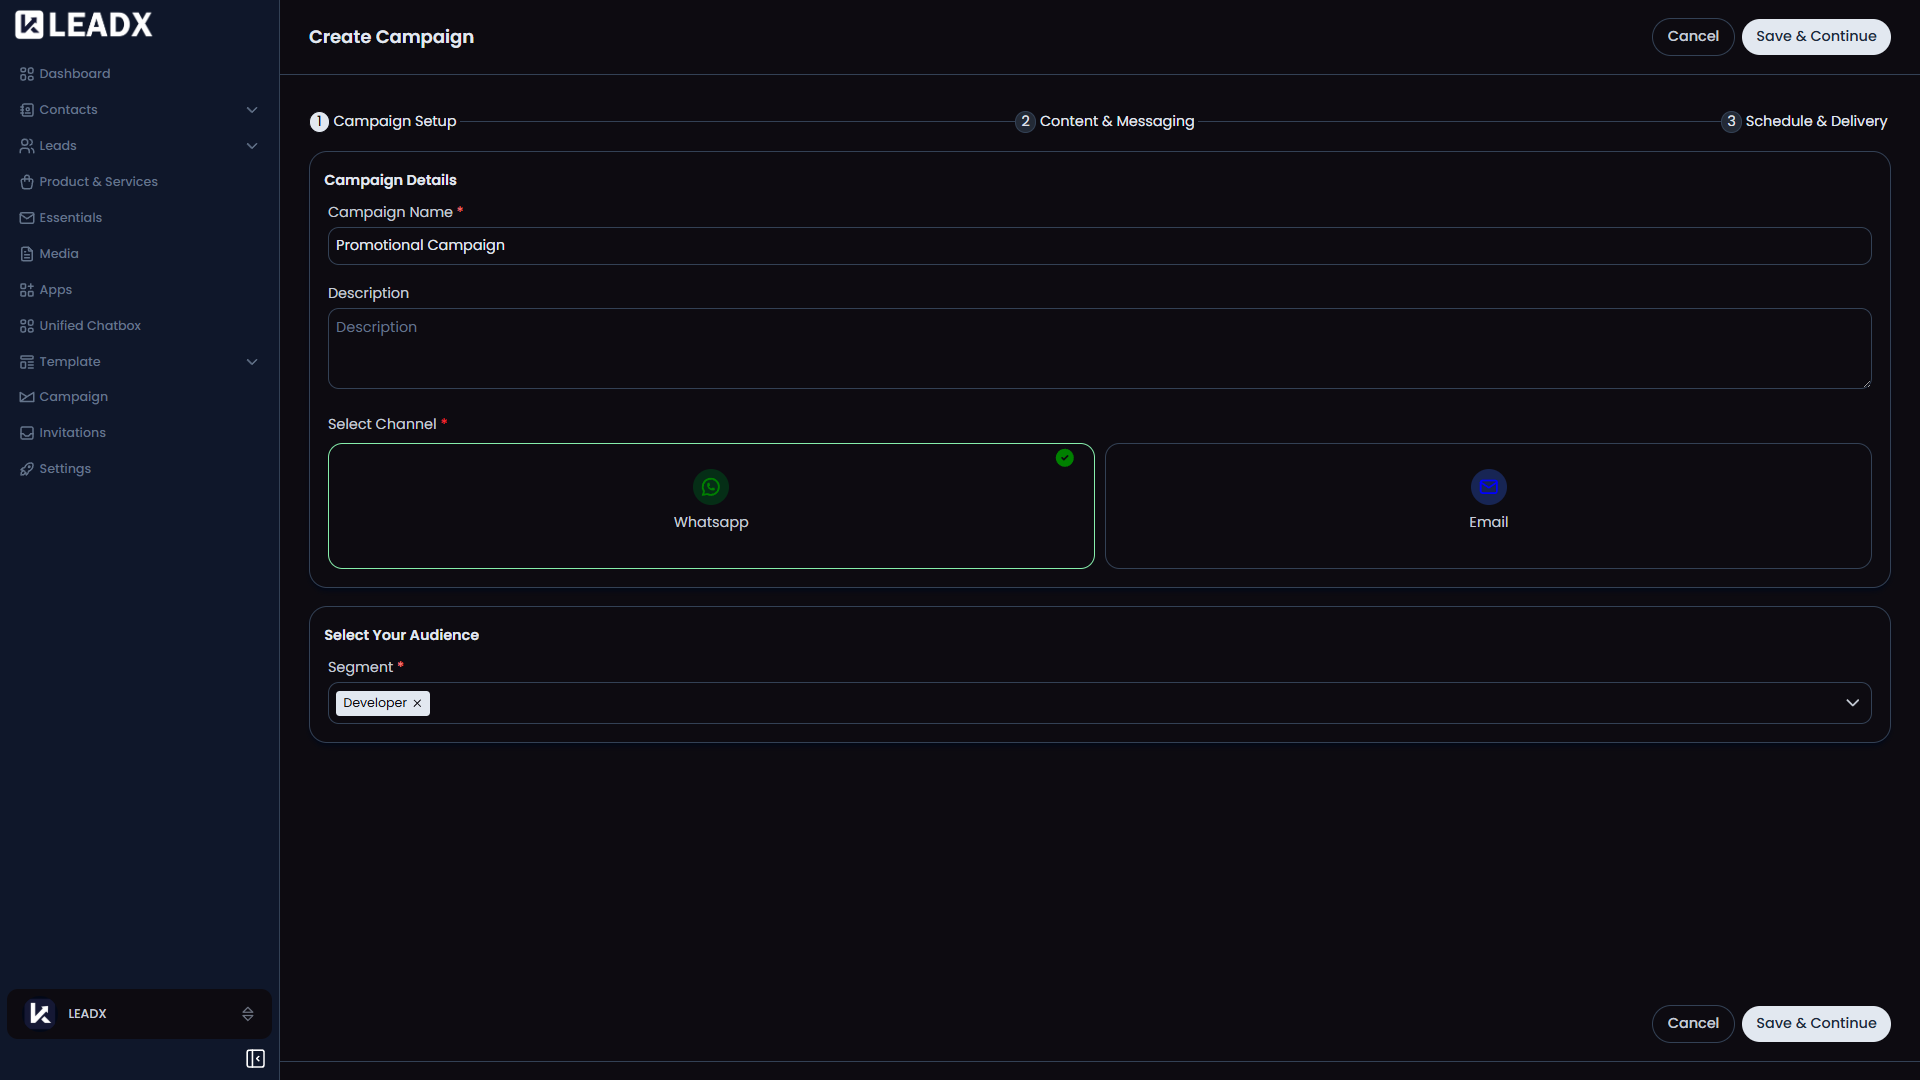Open Unified Chatbox in the sidebar
The image size is (1920, 1080).
[89, 326]
